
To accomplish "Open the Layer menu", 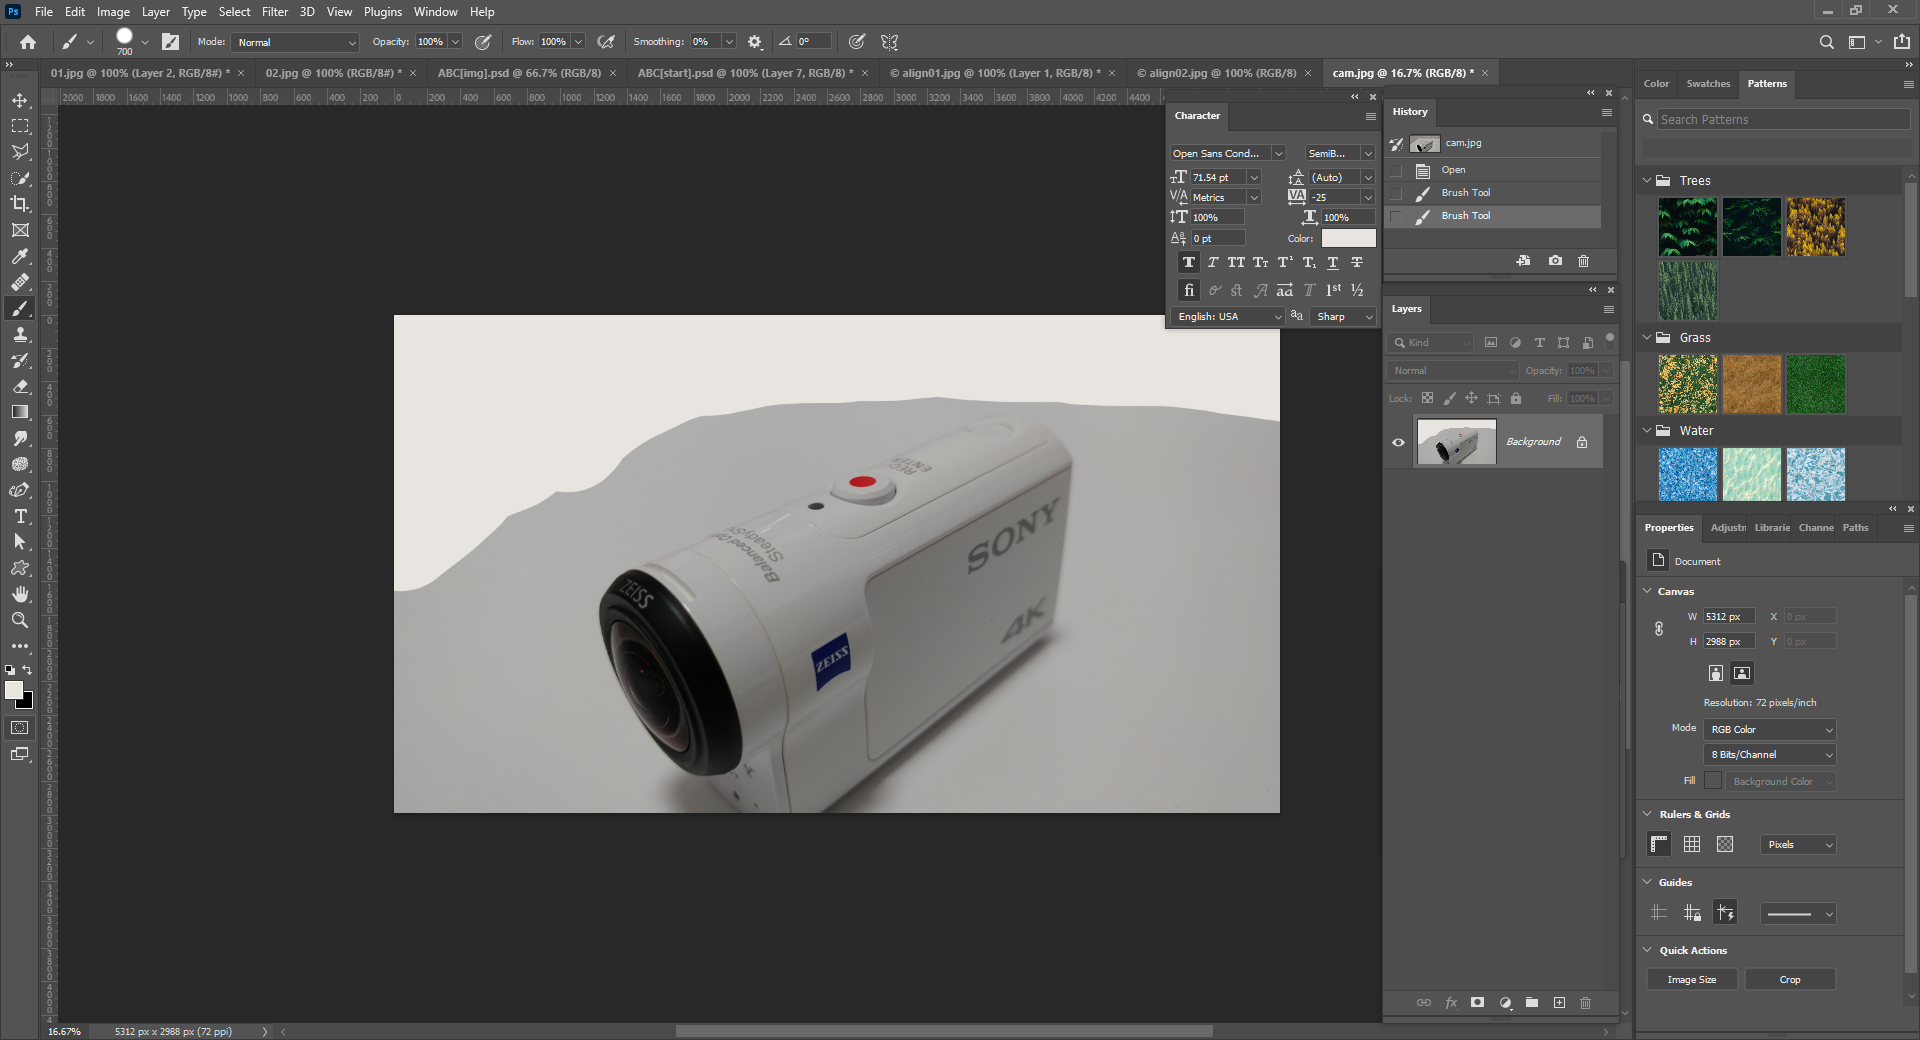I will 155,12.
